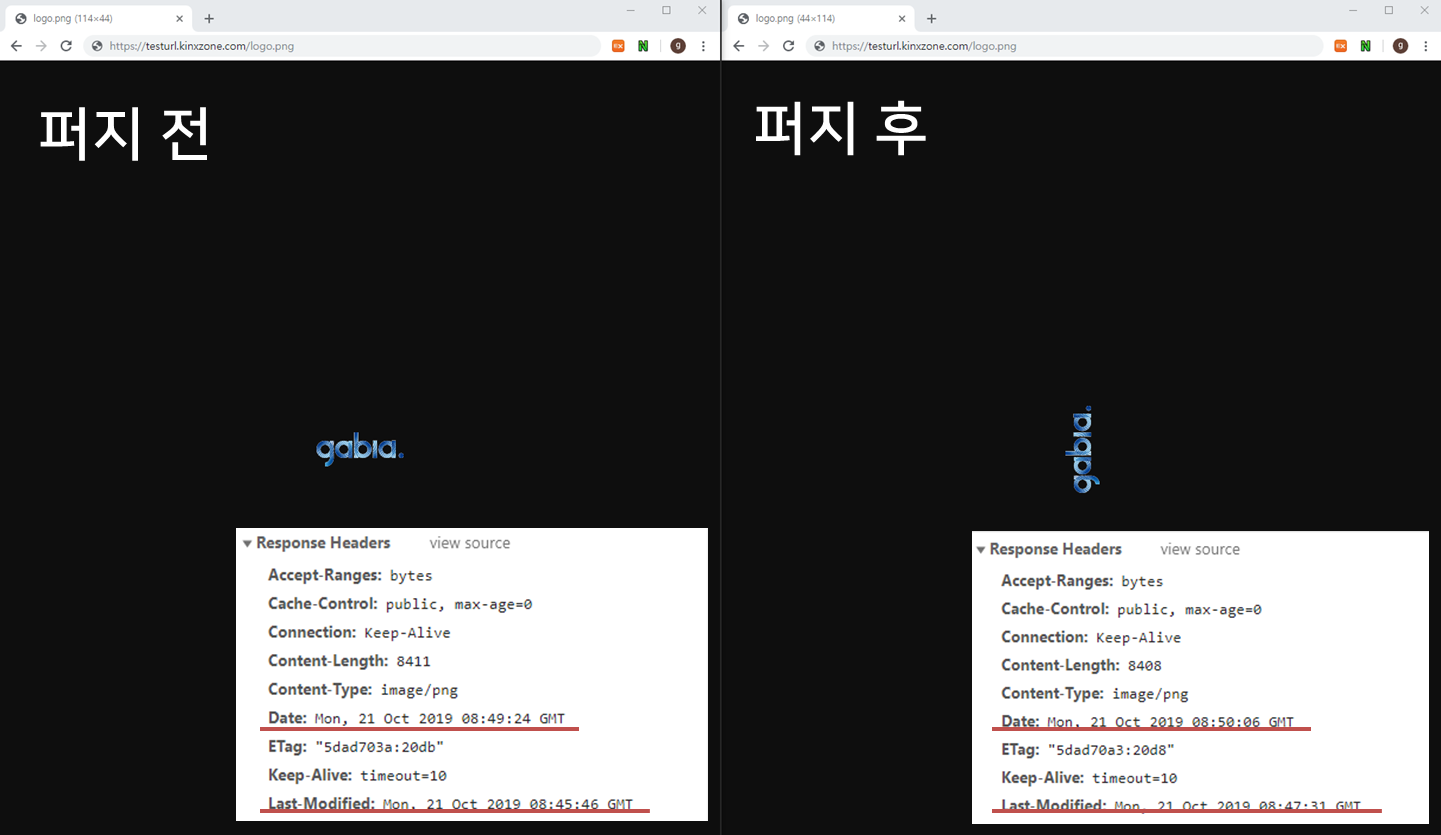Click Cache-Control value in right panel
The width and height of the screenshot is (1441, 835).
point(1189,609)
